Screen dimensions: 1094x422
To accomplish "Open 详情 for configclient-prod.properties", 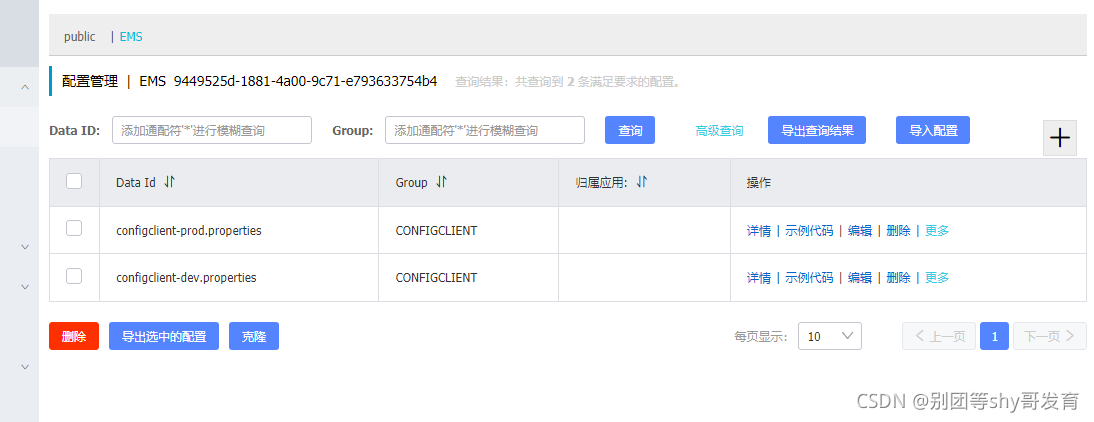I will [x=758, y=231].
